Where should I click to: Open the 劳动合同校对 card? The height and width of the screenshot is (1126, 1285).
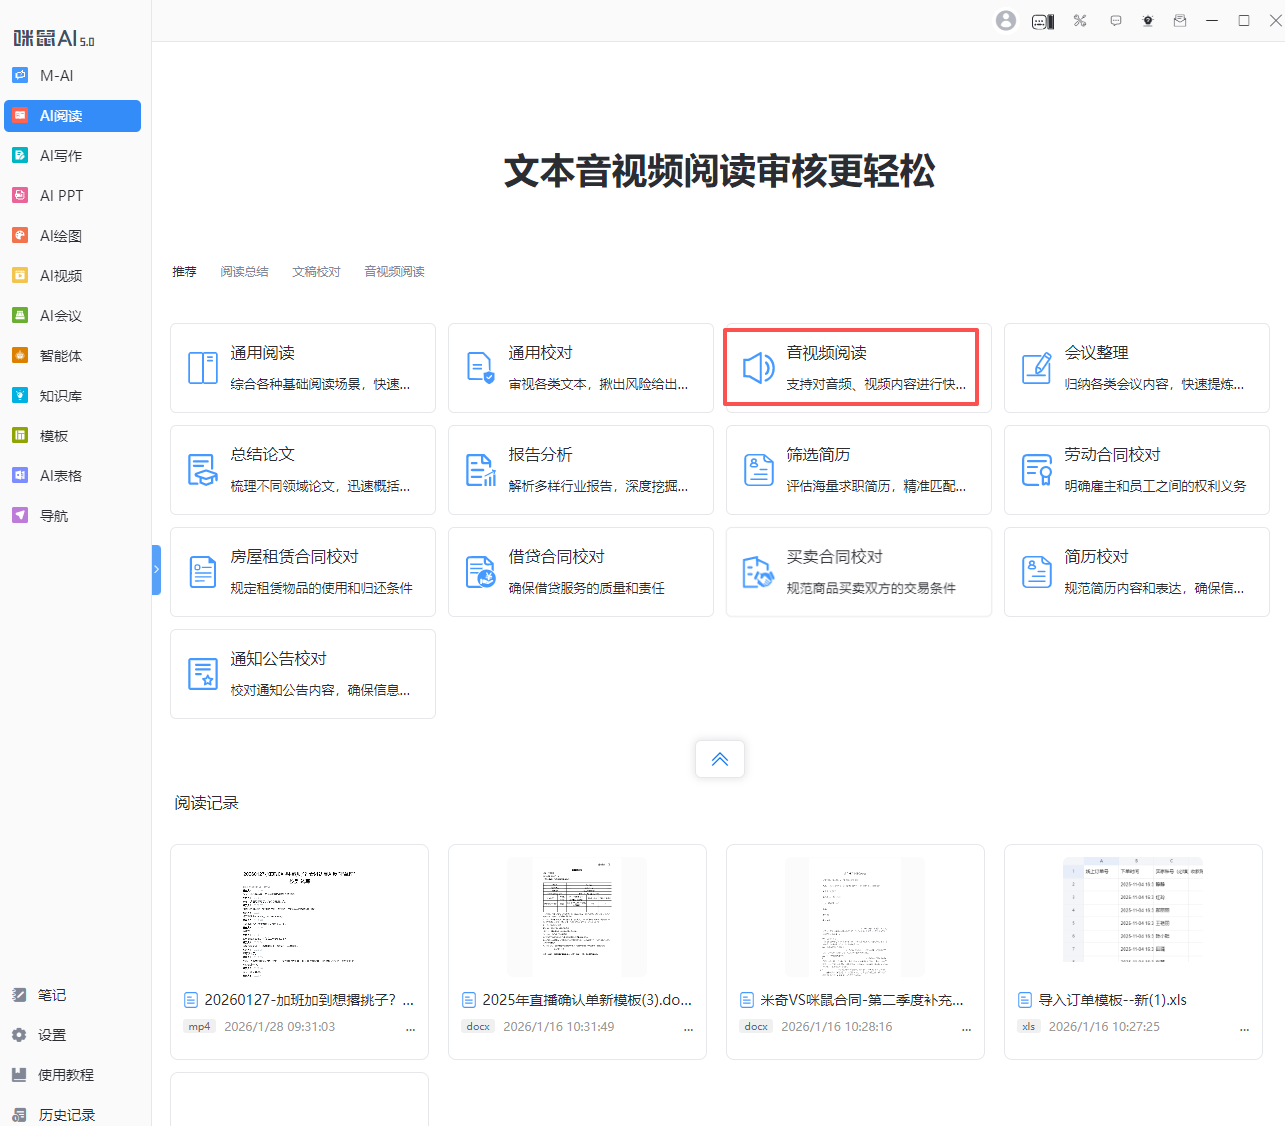[1136, 469]
